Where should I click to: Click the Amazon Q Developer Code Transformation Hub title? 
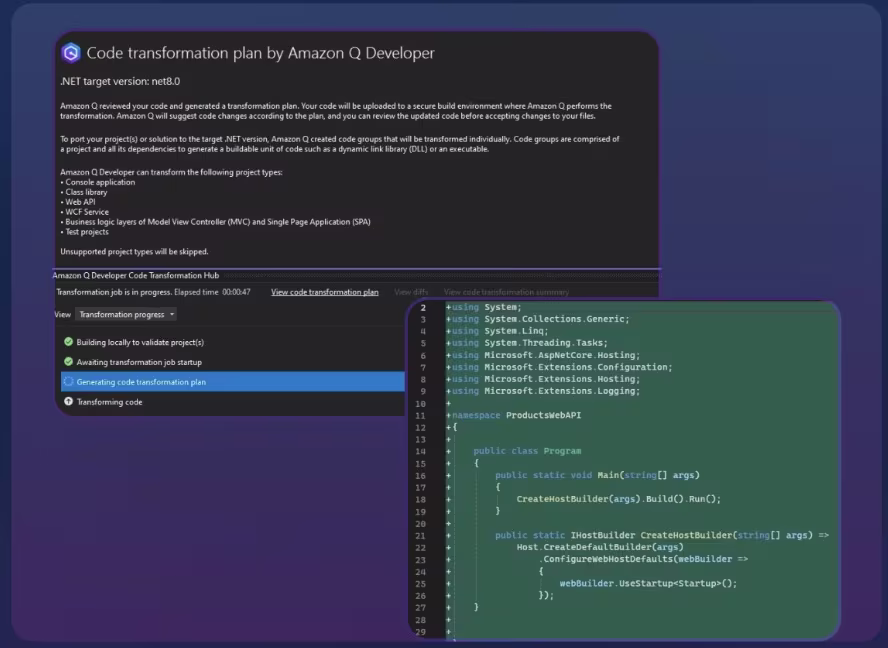pos(135,275)
